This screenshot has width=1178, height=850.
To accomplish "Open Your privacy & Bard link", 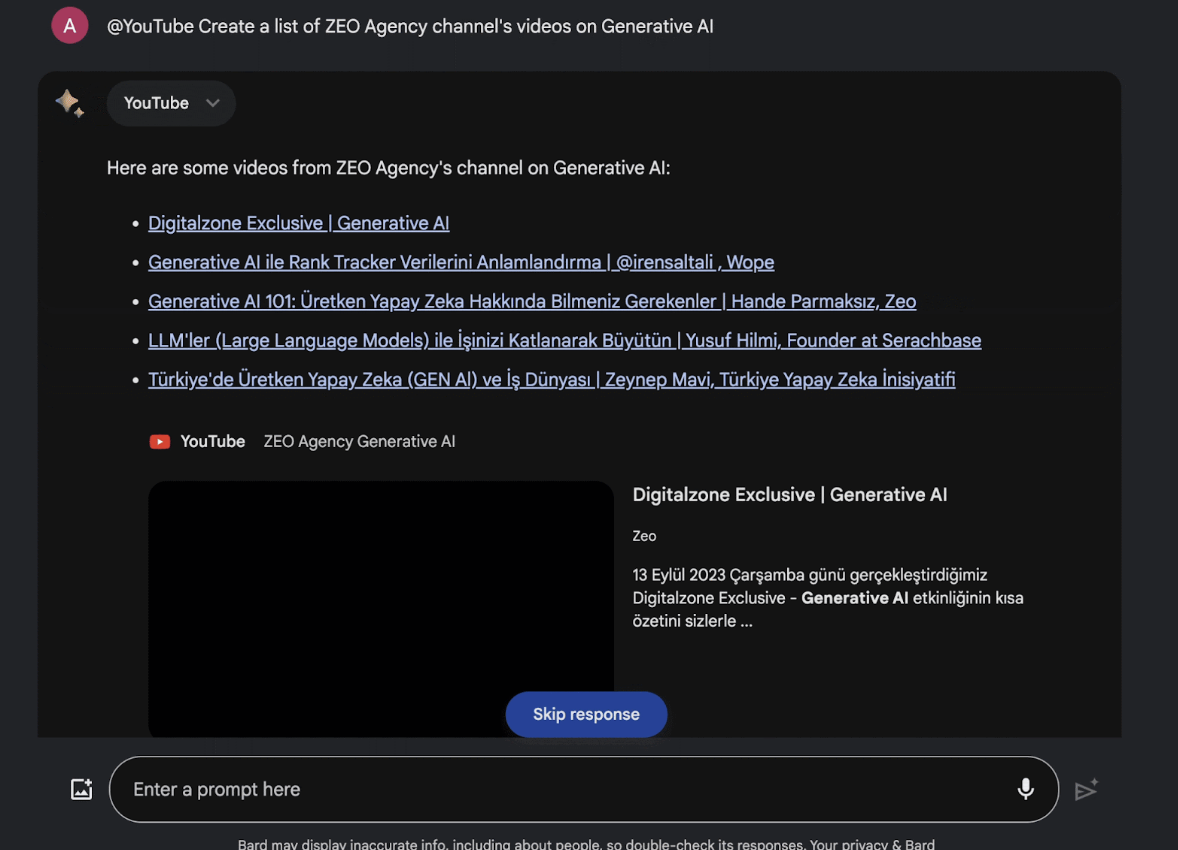I will 872,844.
